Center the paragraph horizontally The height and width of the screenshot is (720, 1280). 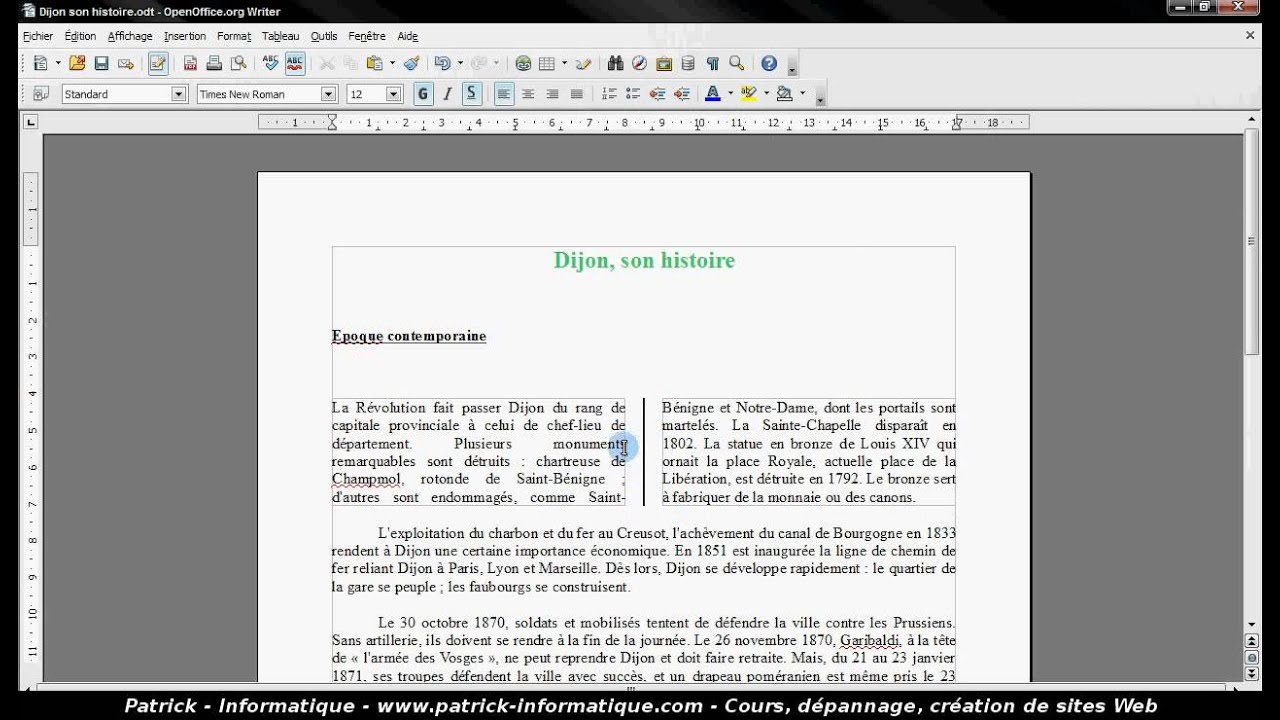point(528,94)
